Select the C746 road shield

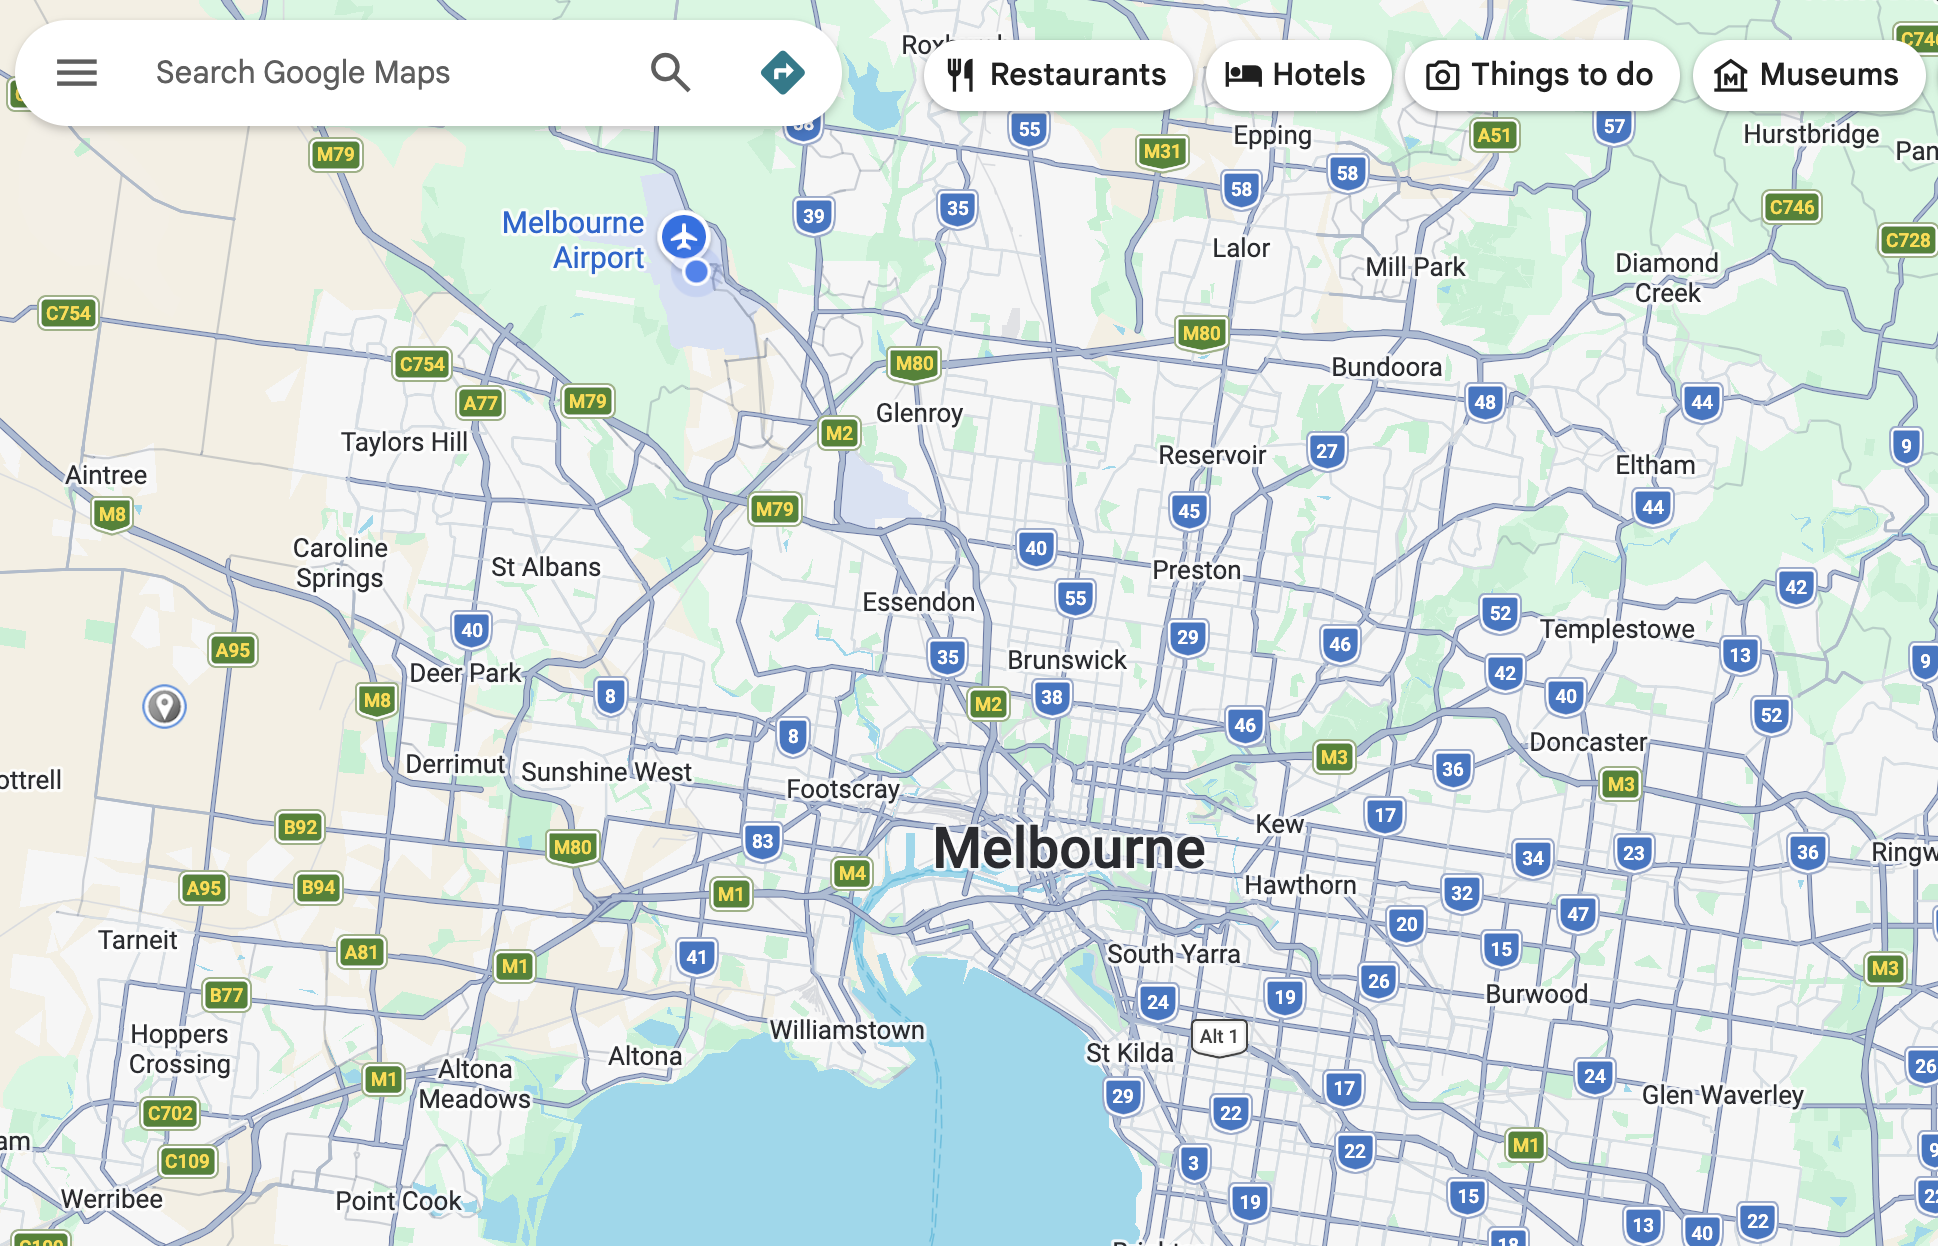coord(1791,207)
